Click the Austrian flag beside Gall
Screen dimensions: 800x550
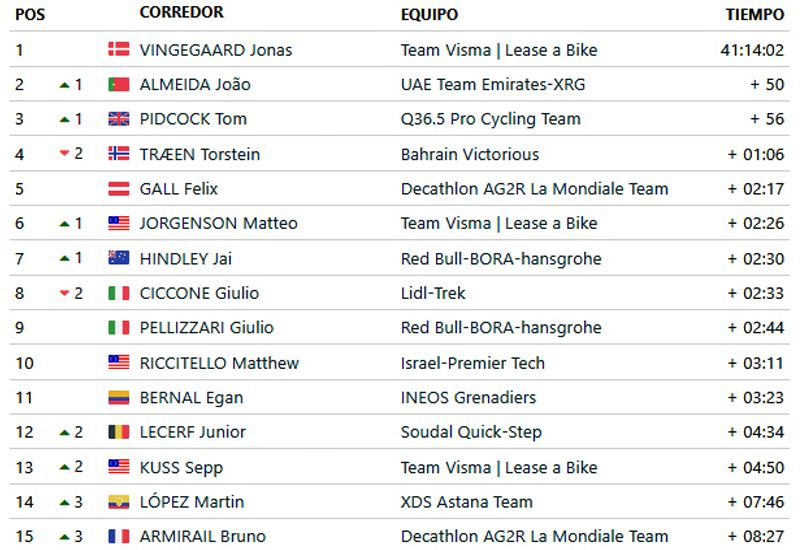[x=118, y=188]
